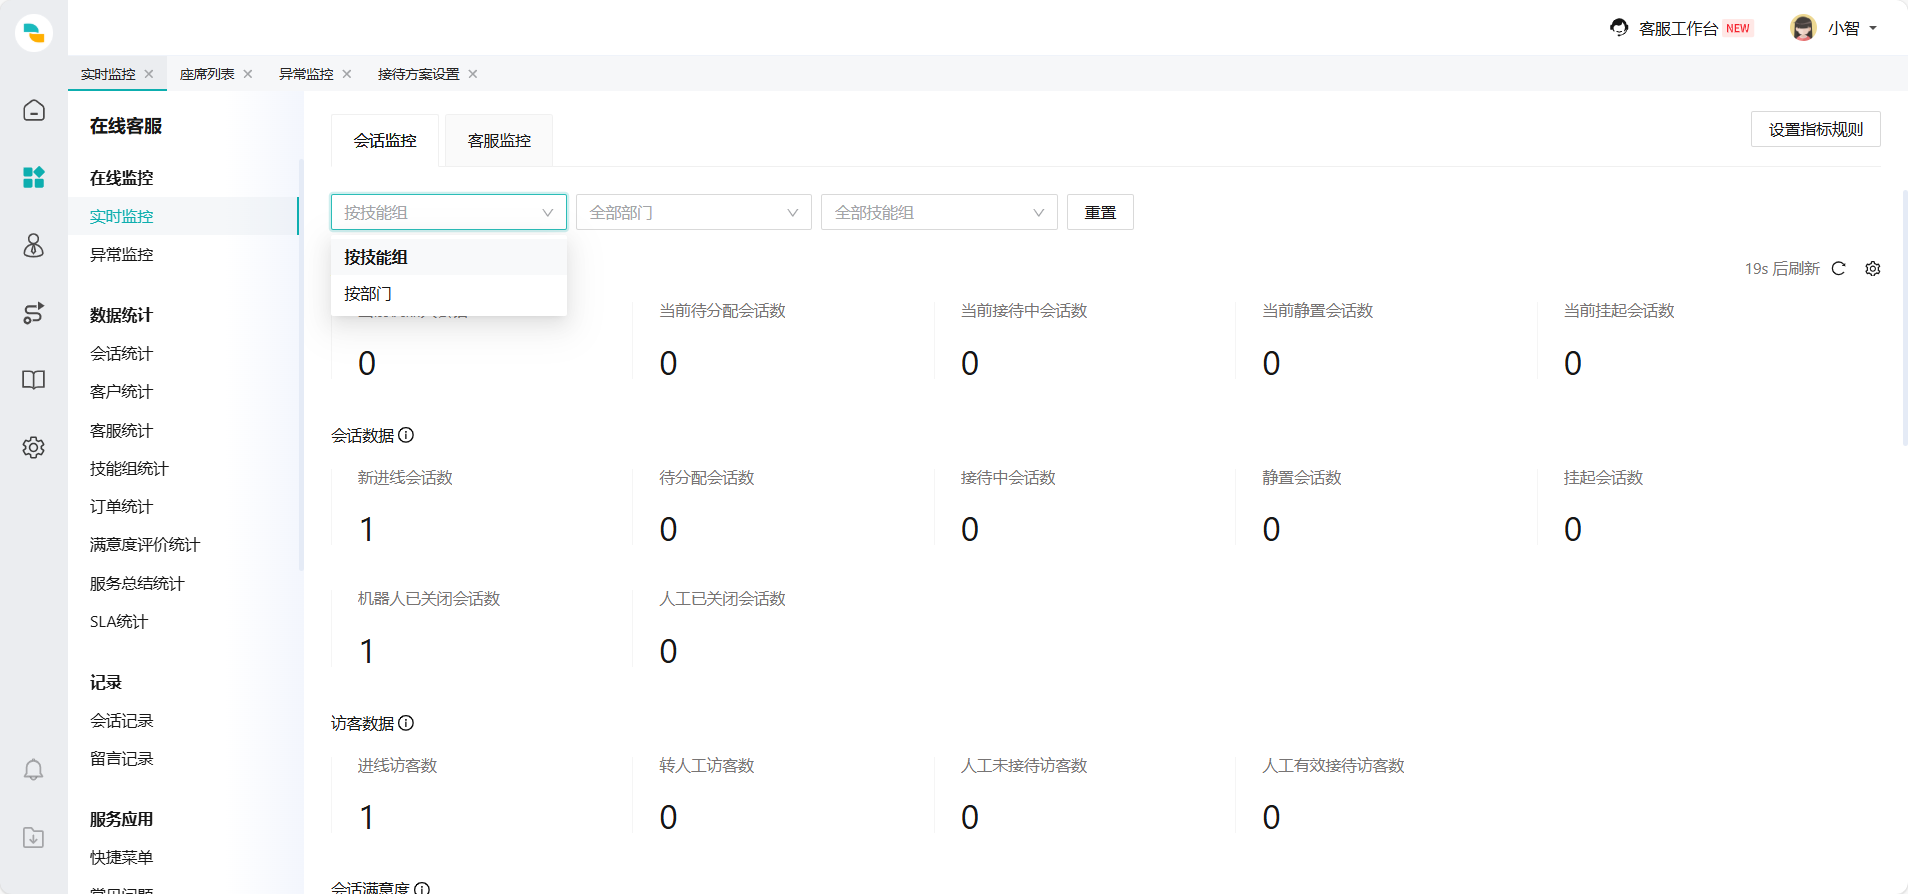Viewport: 1908px width, 894px height.
Task: Click the 新进线会话数 value
Action: click(x=366, y=529)
